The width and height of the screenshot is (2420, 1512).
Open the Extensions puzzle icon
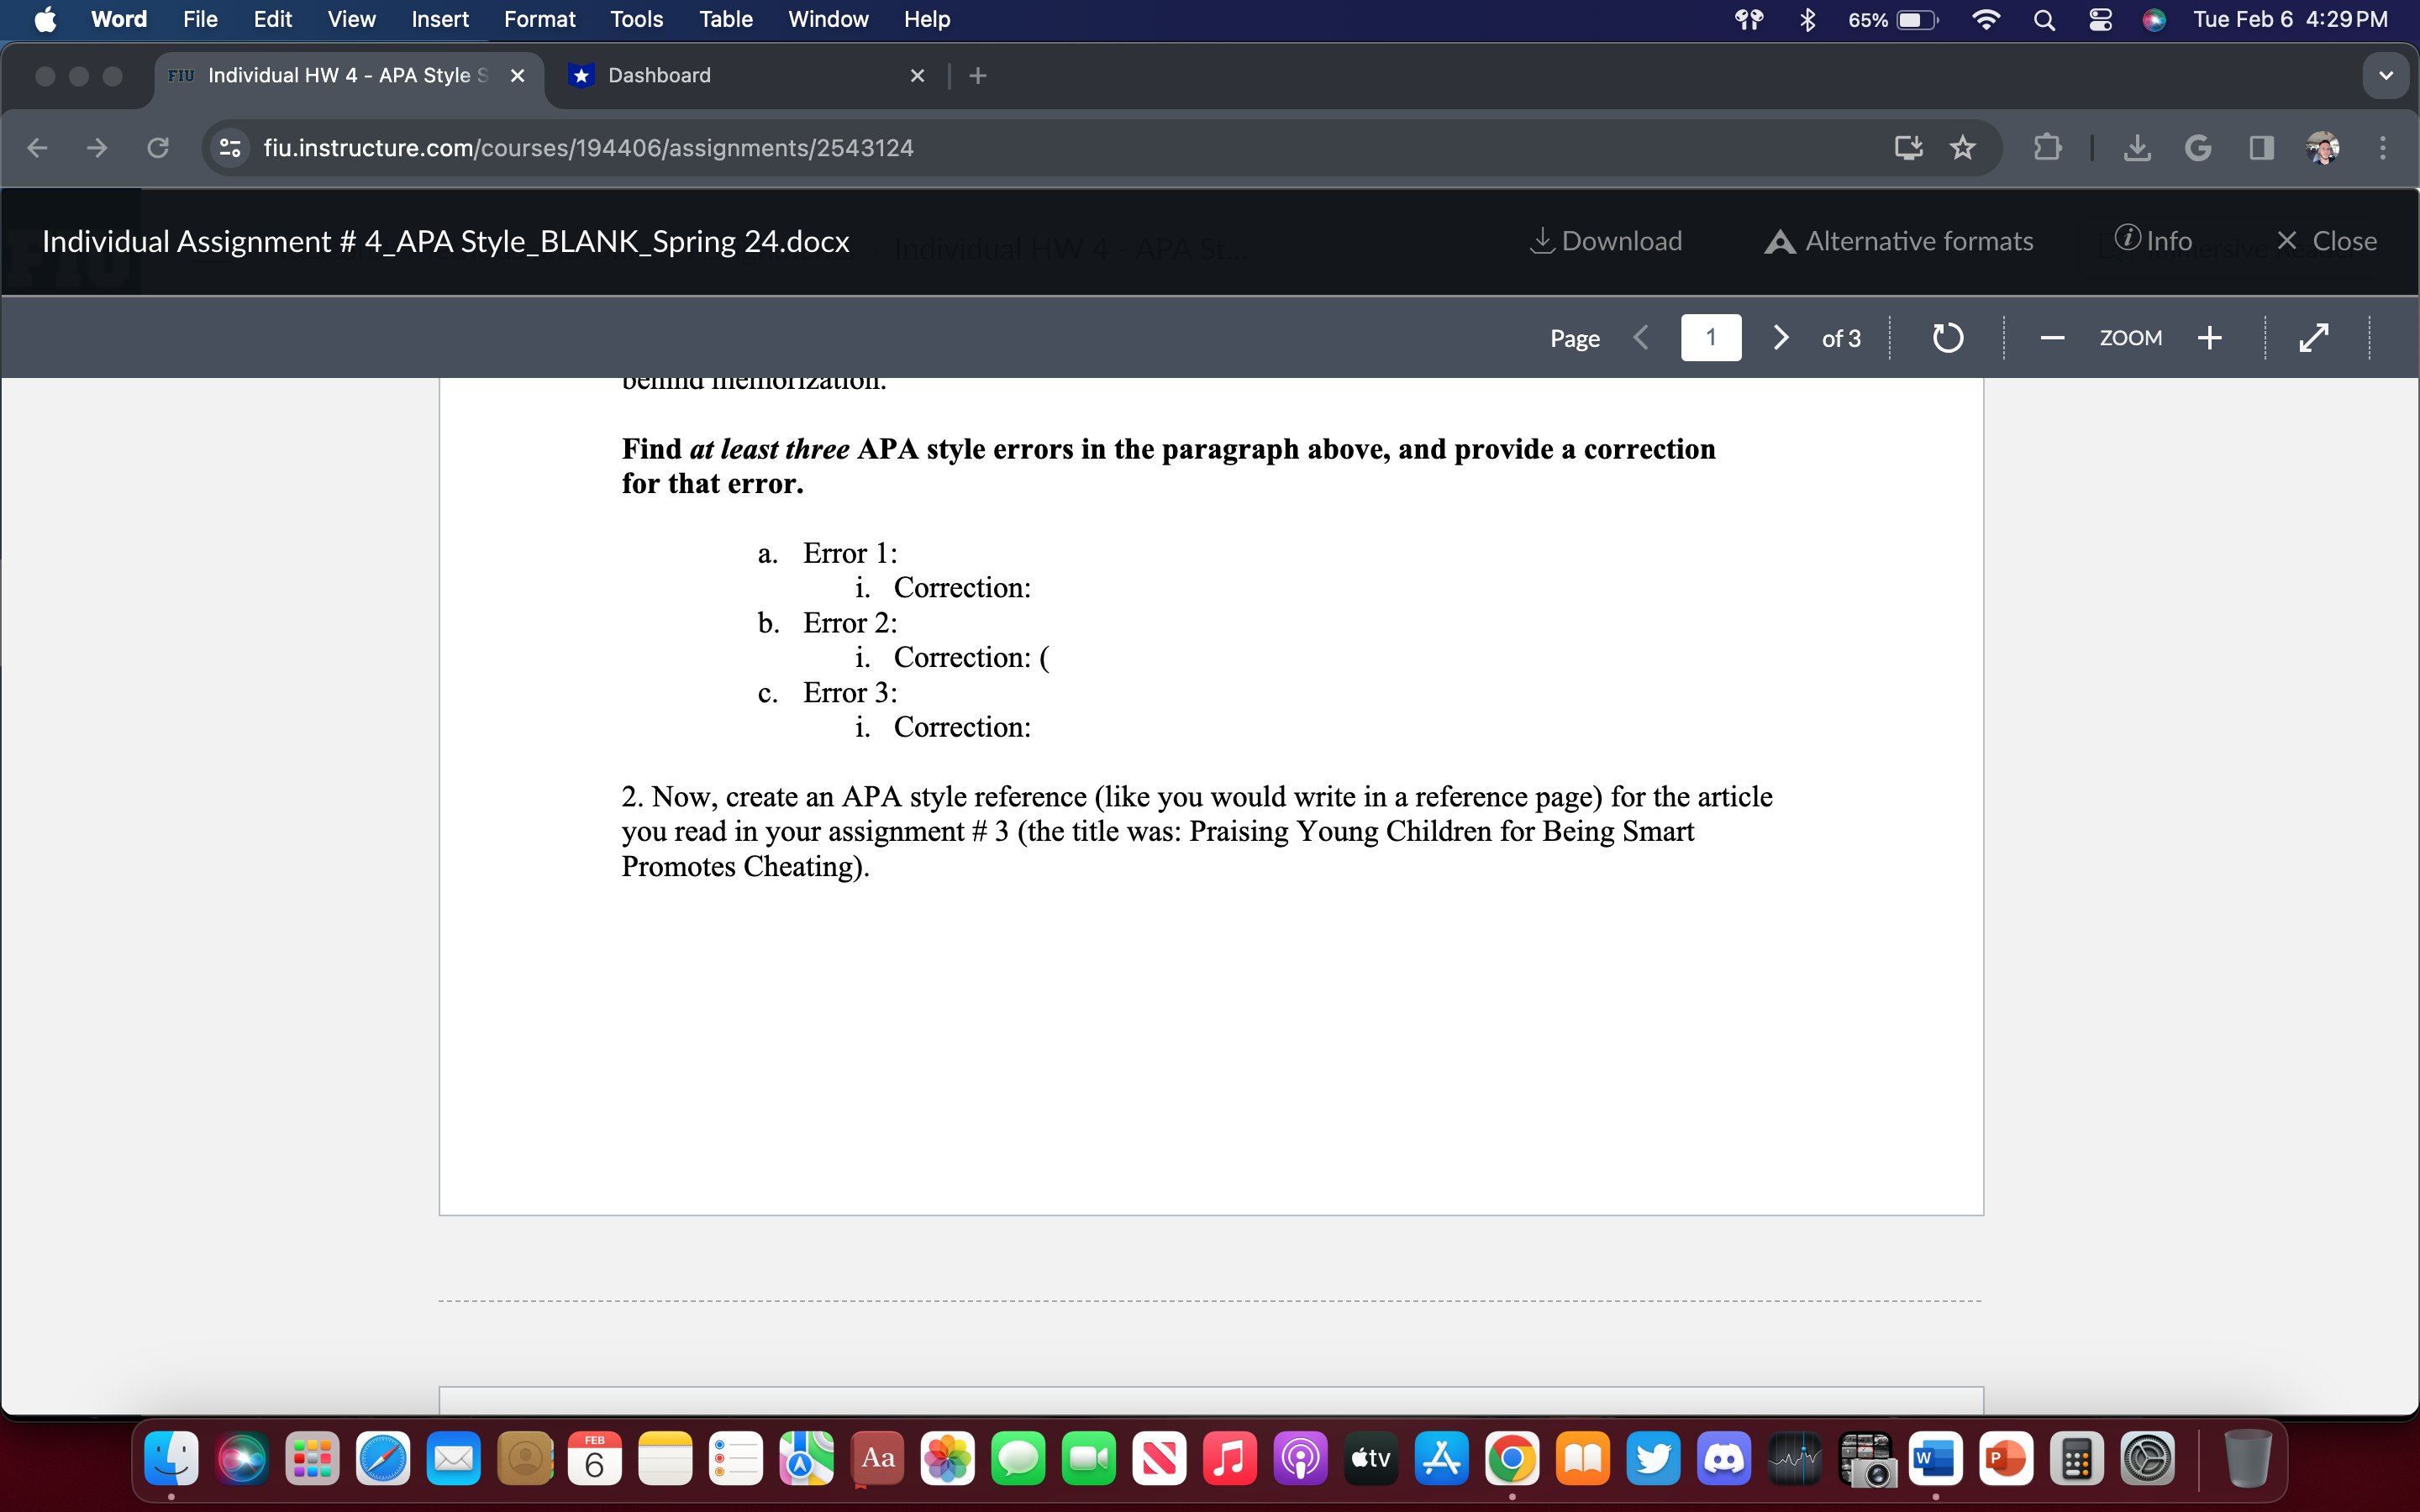click(2047, 148)
